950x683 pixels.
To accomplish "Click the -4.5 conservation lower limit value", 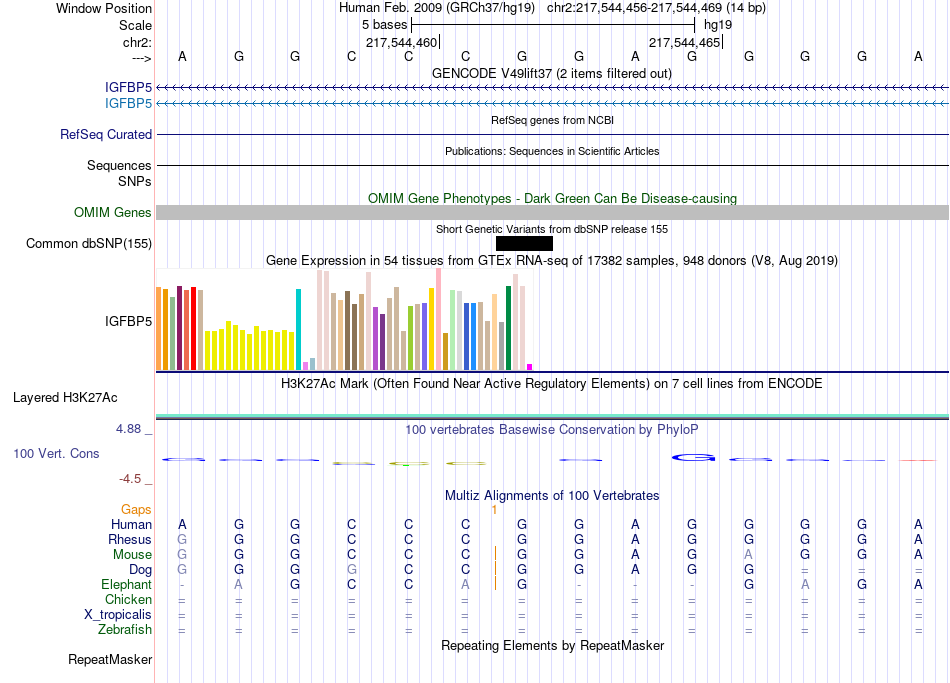I will click(130, 479).
